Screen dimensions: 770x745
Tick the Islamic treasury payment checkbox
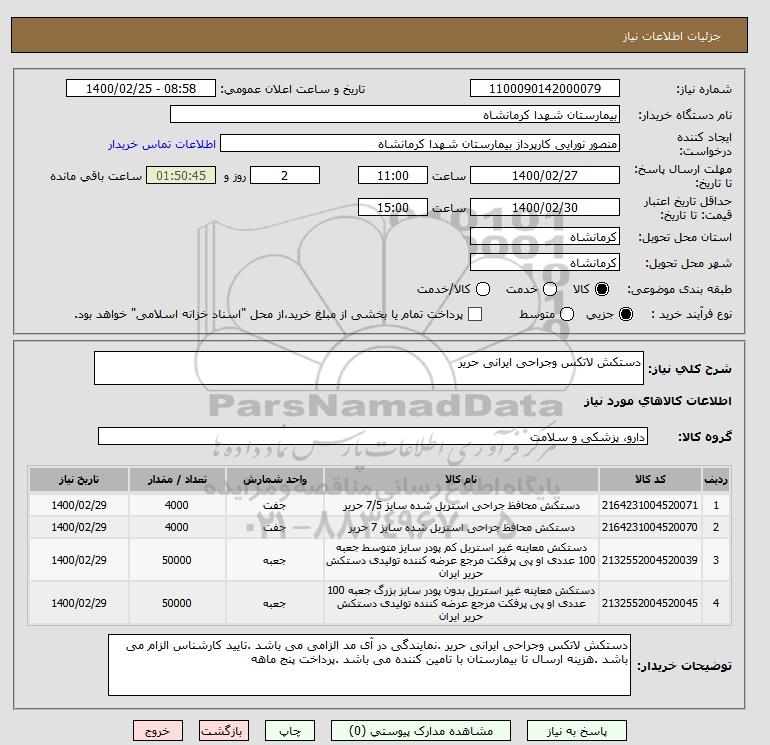475,314
